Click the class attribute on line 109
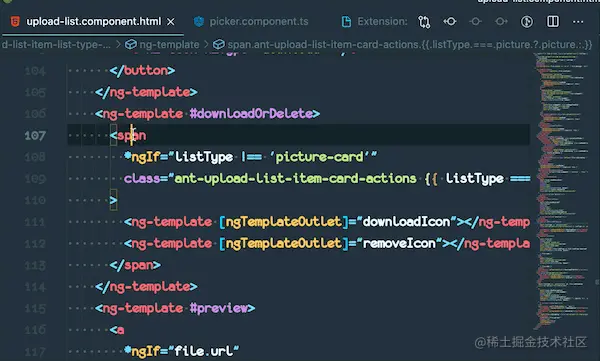The image size is (600, 361). point(142,178)
